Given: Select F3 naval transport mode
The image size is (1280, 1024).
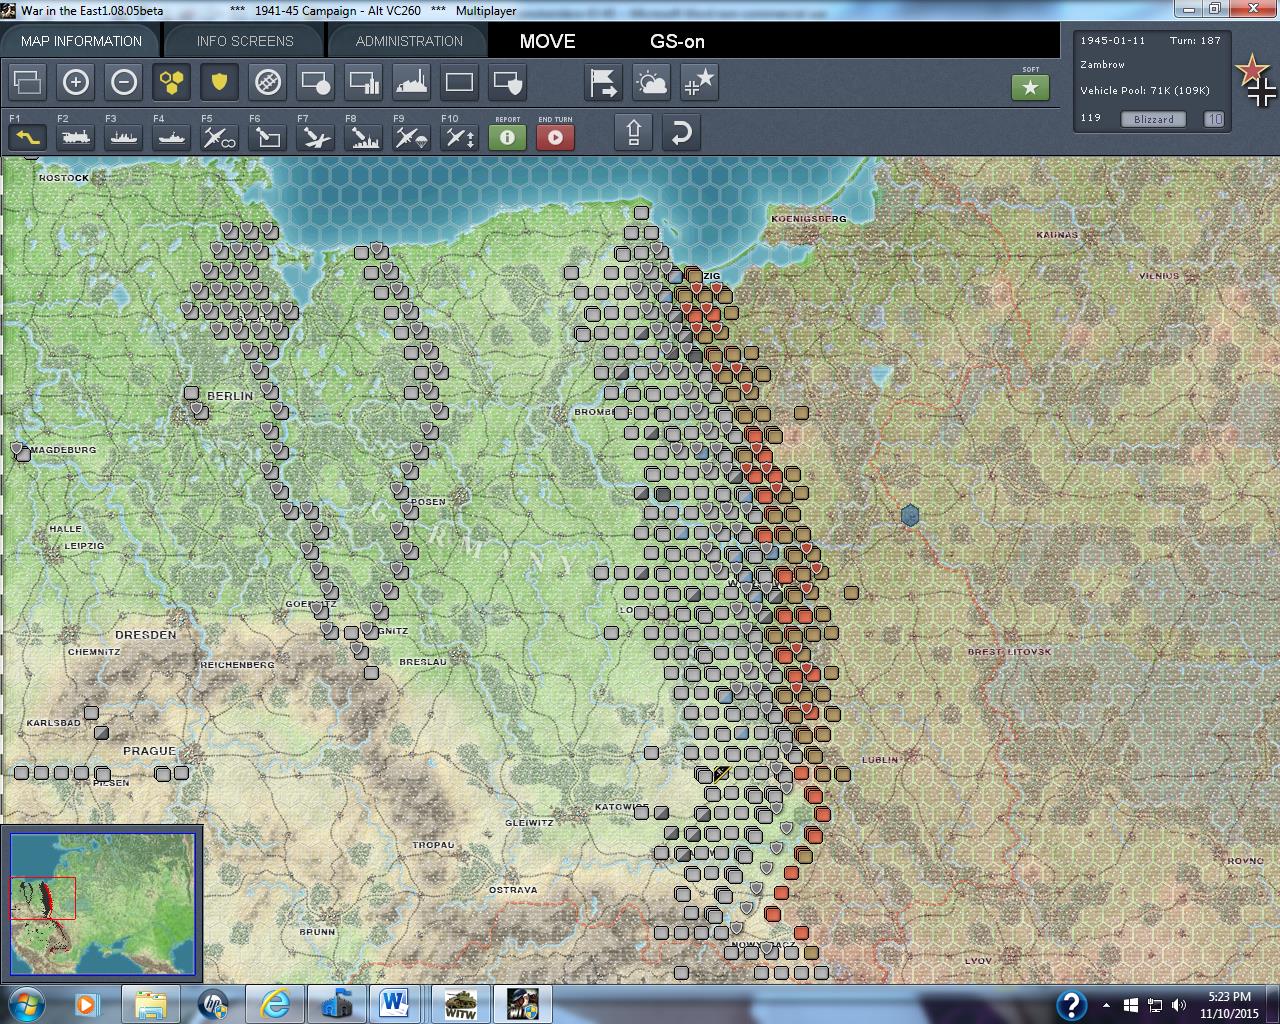Looking at the screenshot, I should pyautogui.click(x=123, y=136).
